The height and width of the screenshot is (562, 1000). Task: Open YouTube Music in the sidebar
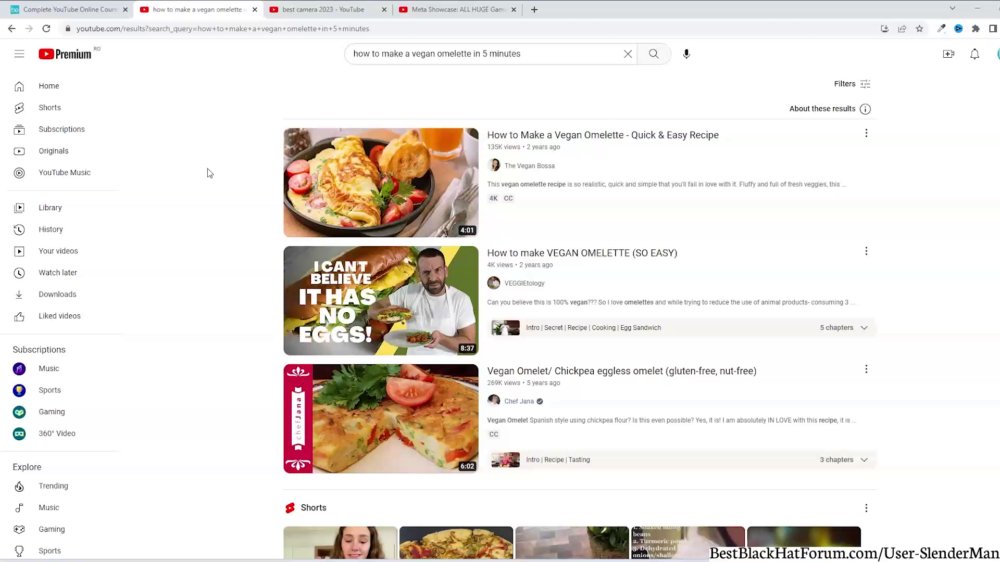pyautogui.click(x=62, y=173)
